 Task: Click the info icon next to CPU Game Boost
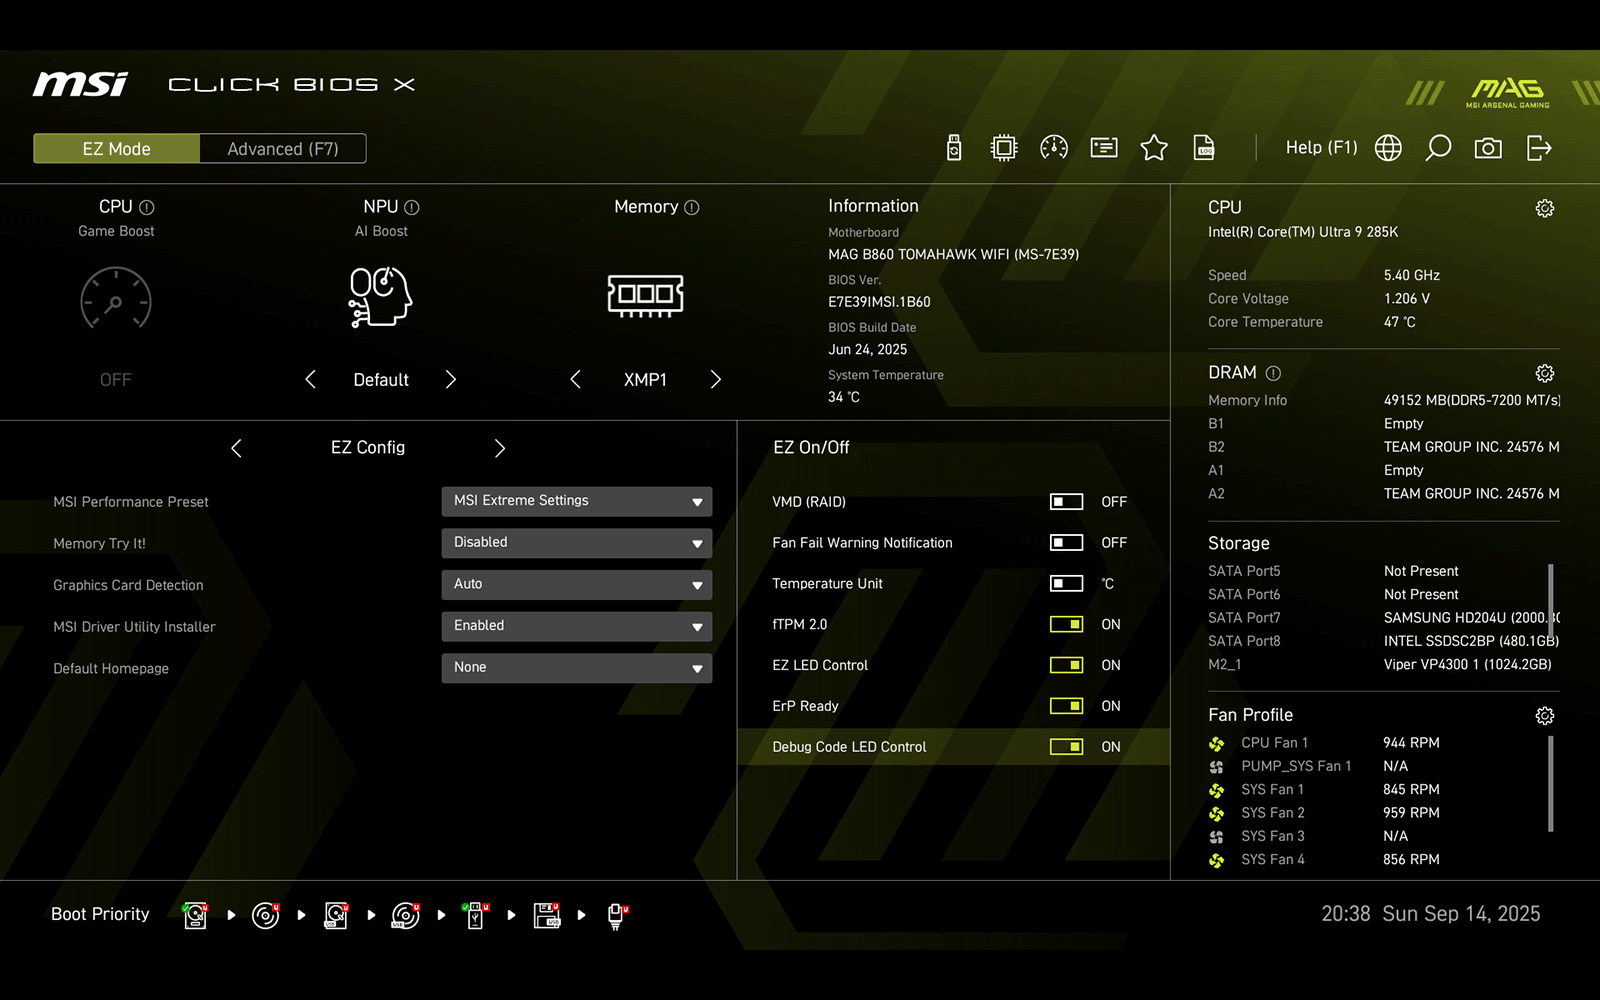click(x=147, y=207)
